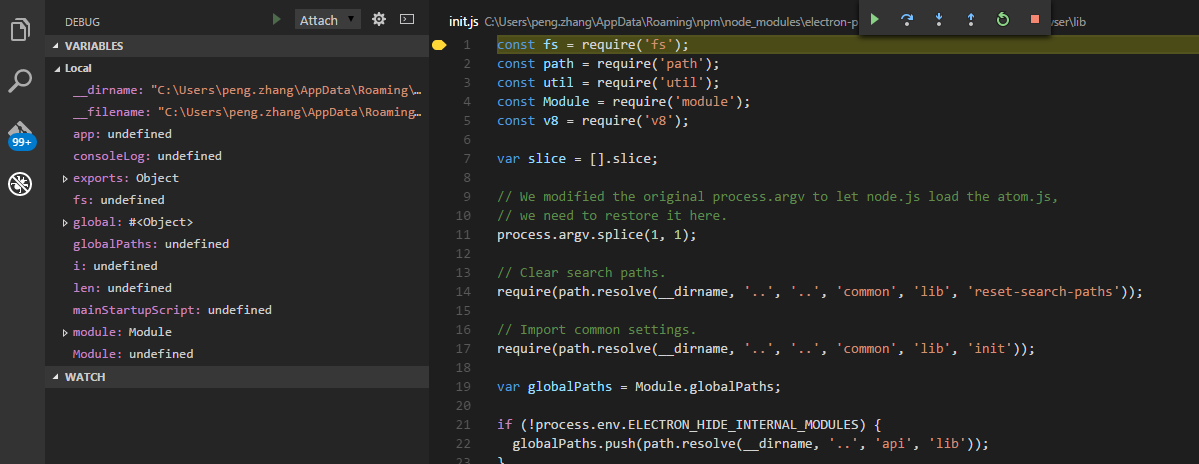Open the Git source control view
1199x464 pixels.
pos(21,134)
